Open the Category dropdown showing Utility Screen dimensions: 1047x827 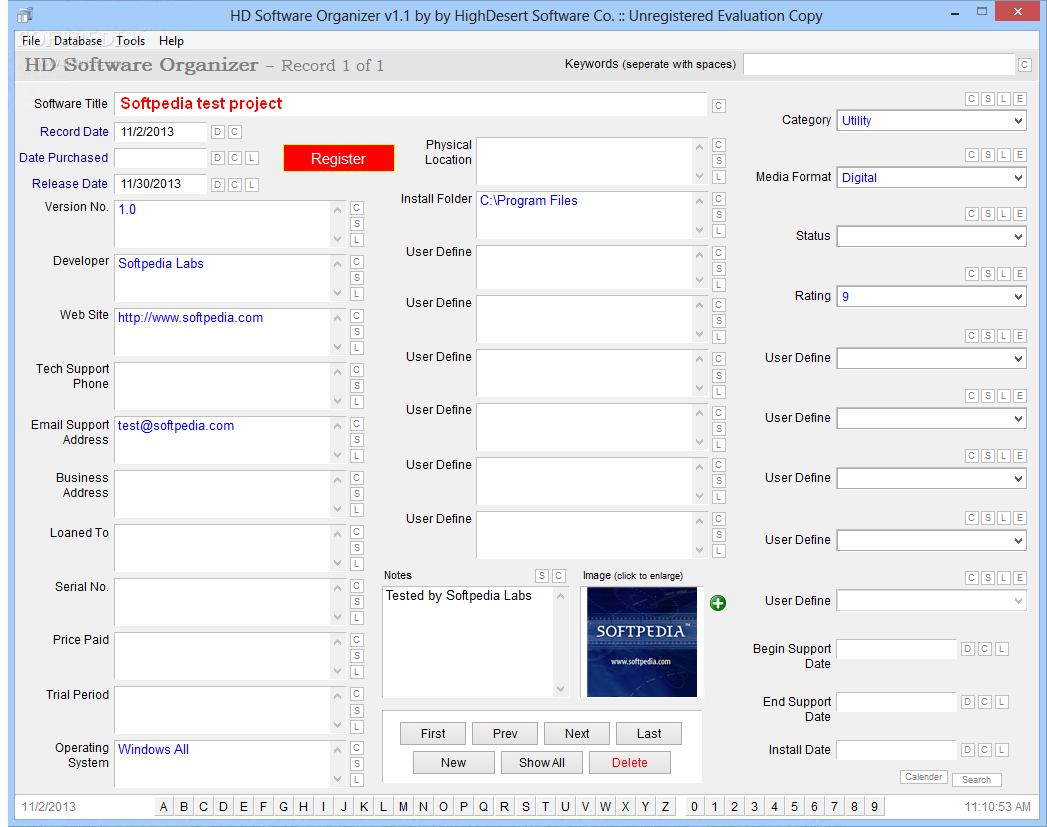(931, 121)
